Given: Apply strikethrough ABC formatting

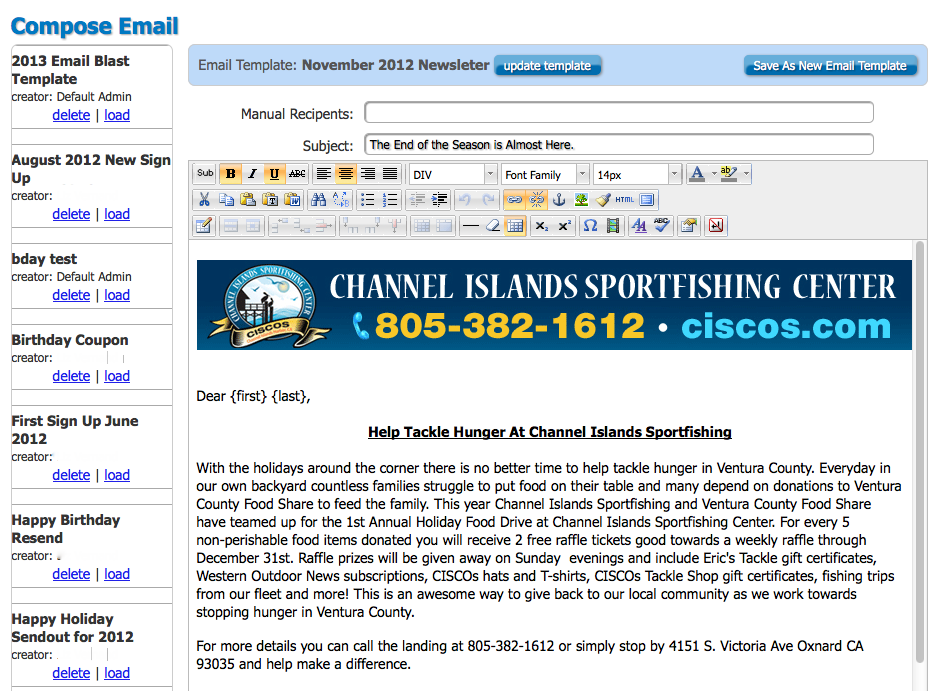Looking at the screenshot, I should click(x=297, y=174).
